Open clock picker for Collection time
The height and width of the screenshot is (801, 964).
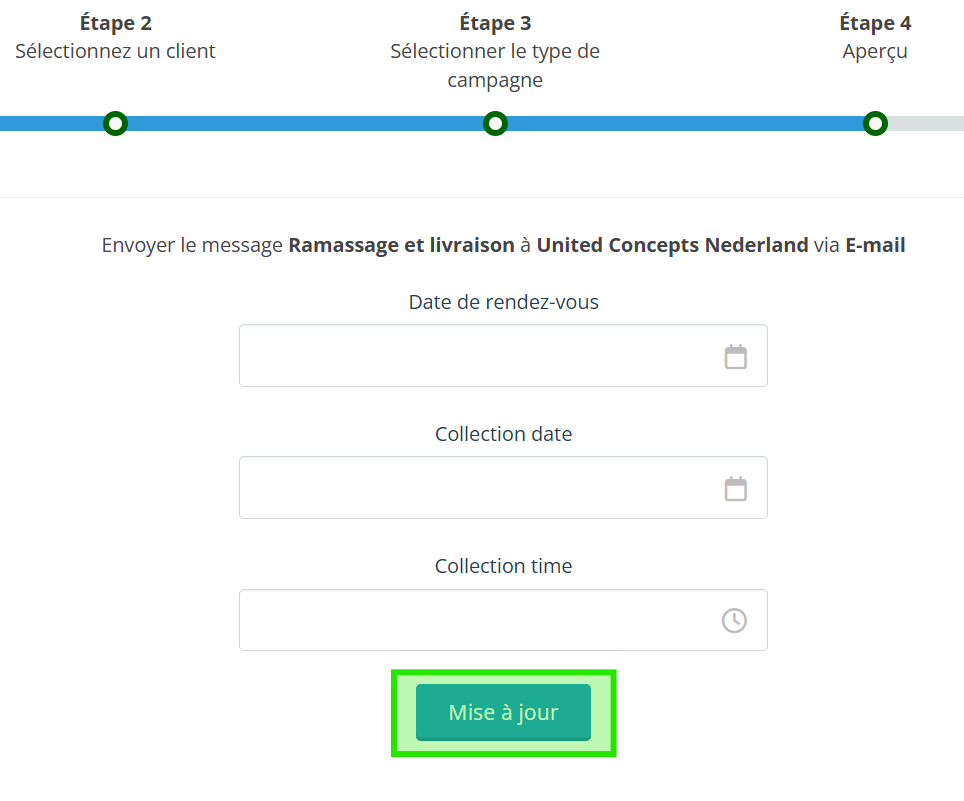[734, 620]
